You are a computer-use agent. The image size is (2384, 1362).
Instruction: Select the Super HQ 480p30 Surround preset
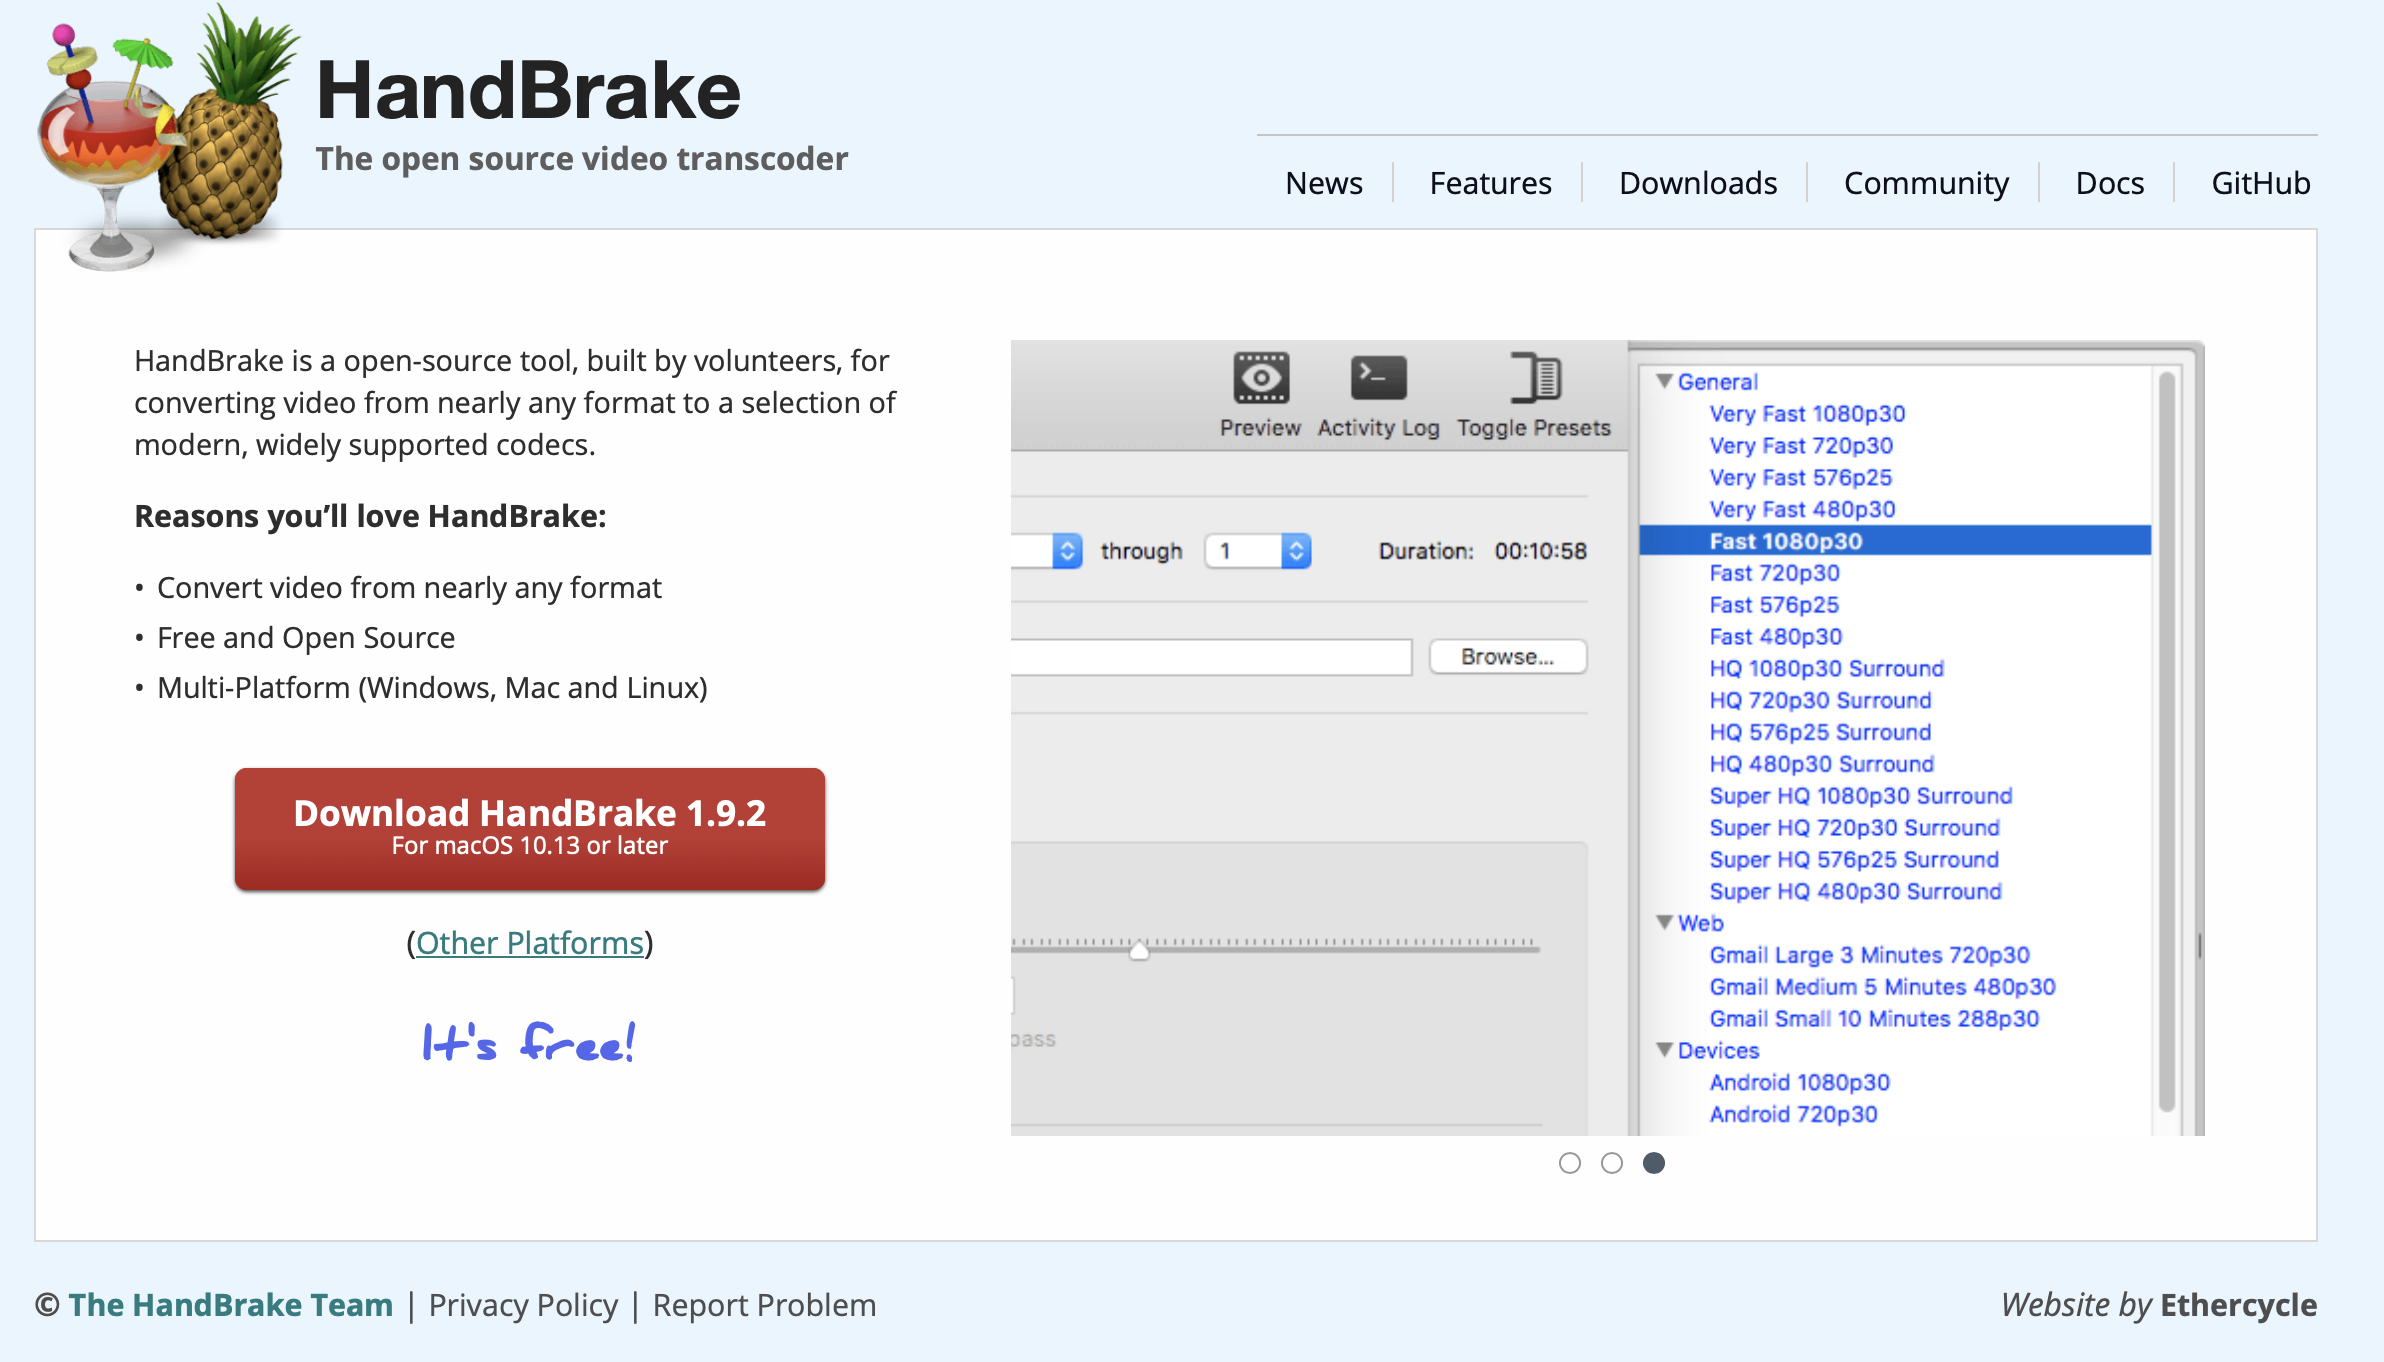click(x=1855, y=892)
